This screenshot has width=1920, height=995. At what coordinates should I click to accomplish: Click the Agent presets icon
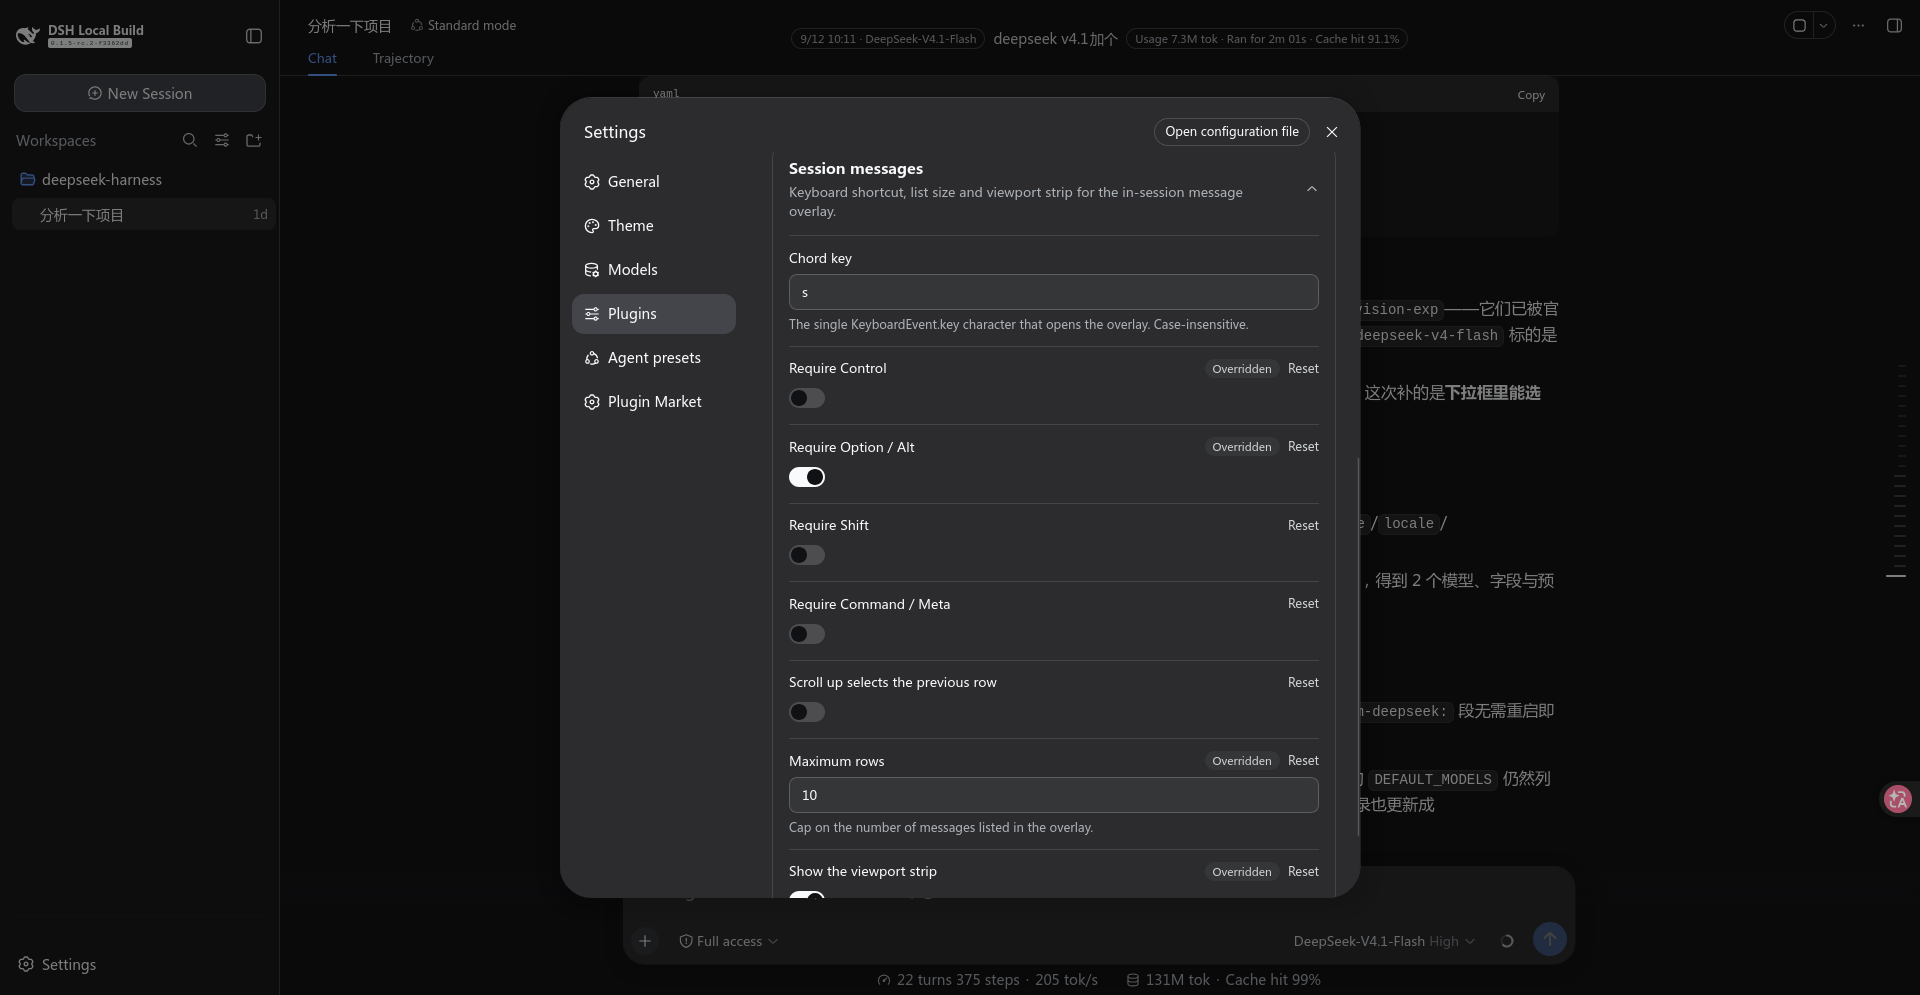pos(592,358)
